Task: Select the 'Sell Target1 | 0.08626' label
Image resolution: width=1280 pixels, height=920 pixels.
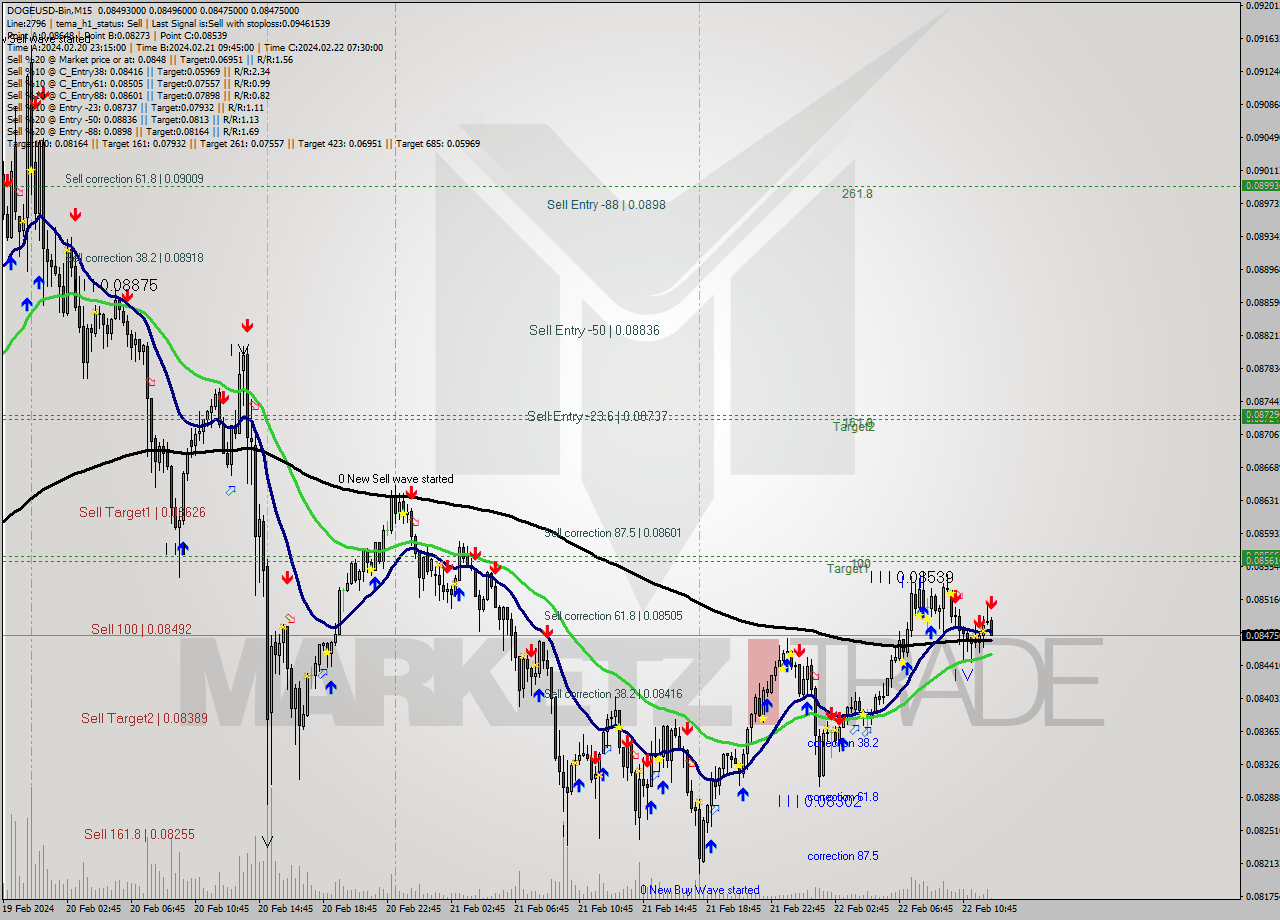Action: (142, 513)
